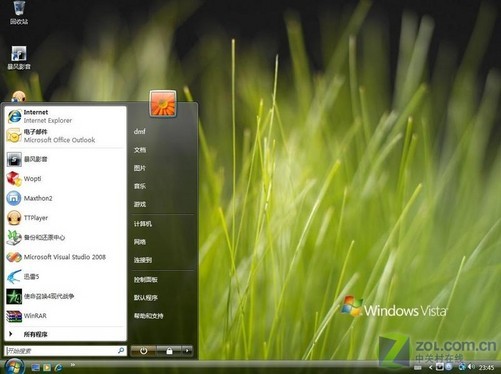Lock the computer with the padlock button
Screen dimensions: 501x374
tap(169, 351)
